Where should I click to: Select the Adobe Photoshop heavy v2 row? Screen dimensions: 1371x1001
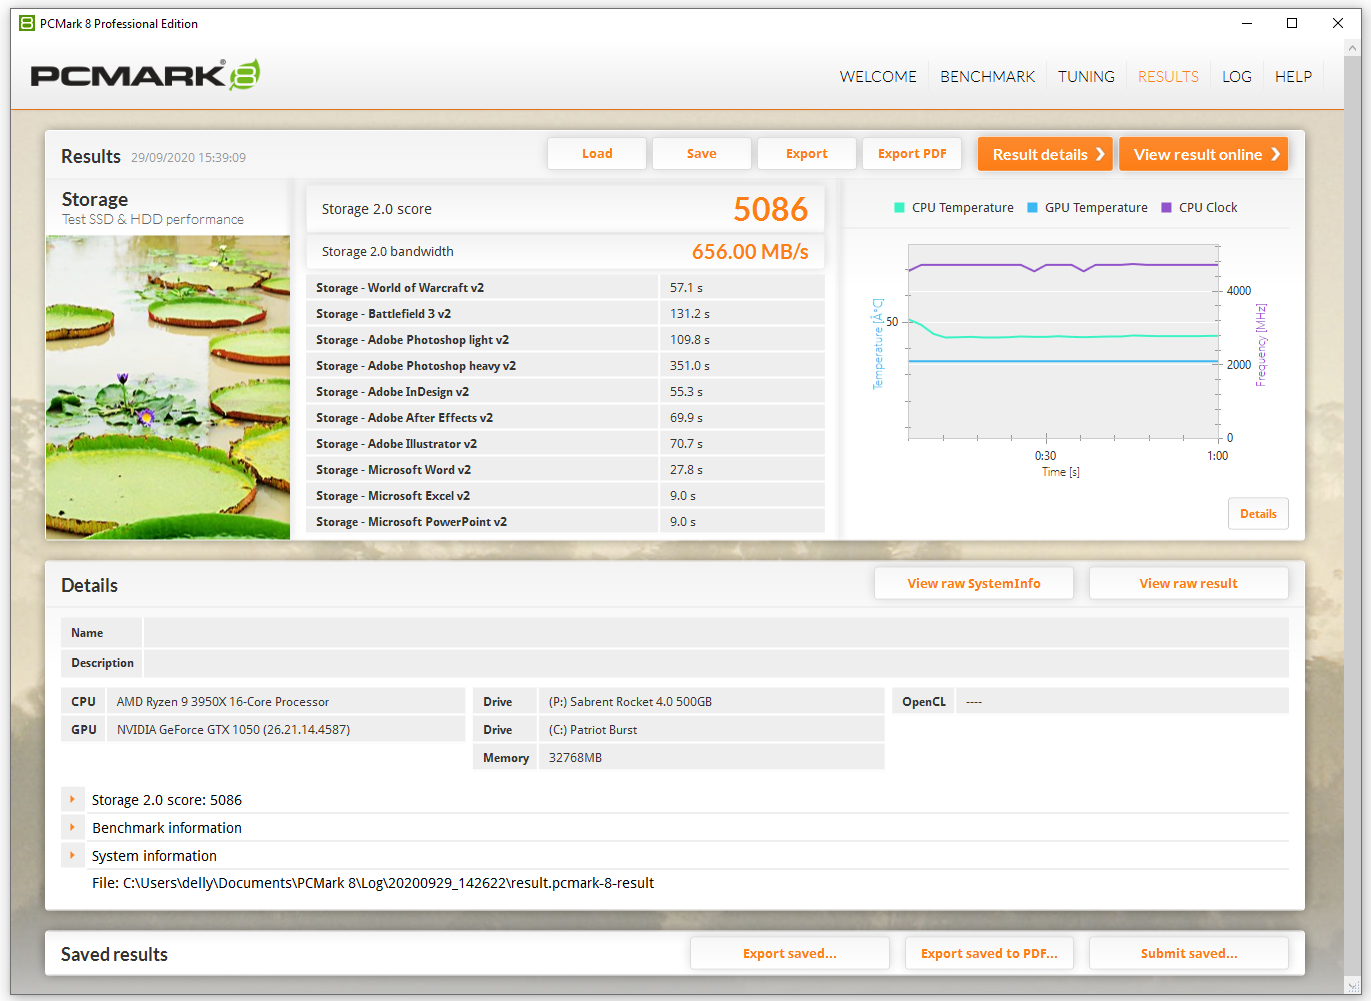click(x=565, y=366)
